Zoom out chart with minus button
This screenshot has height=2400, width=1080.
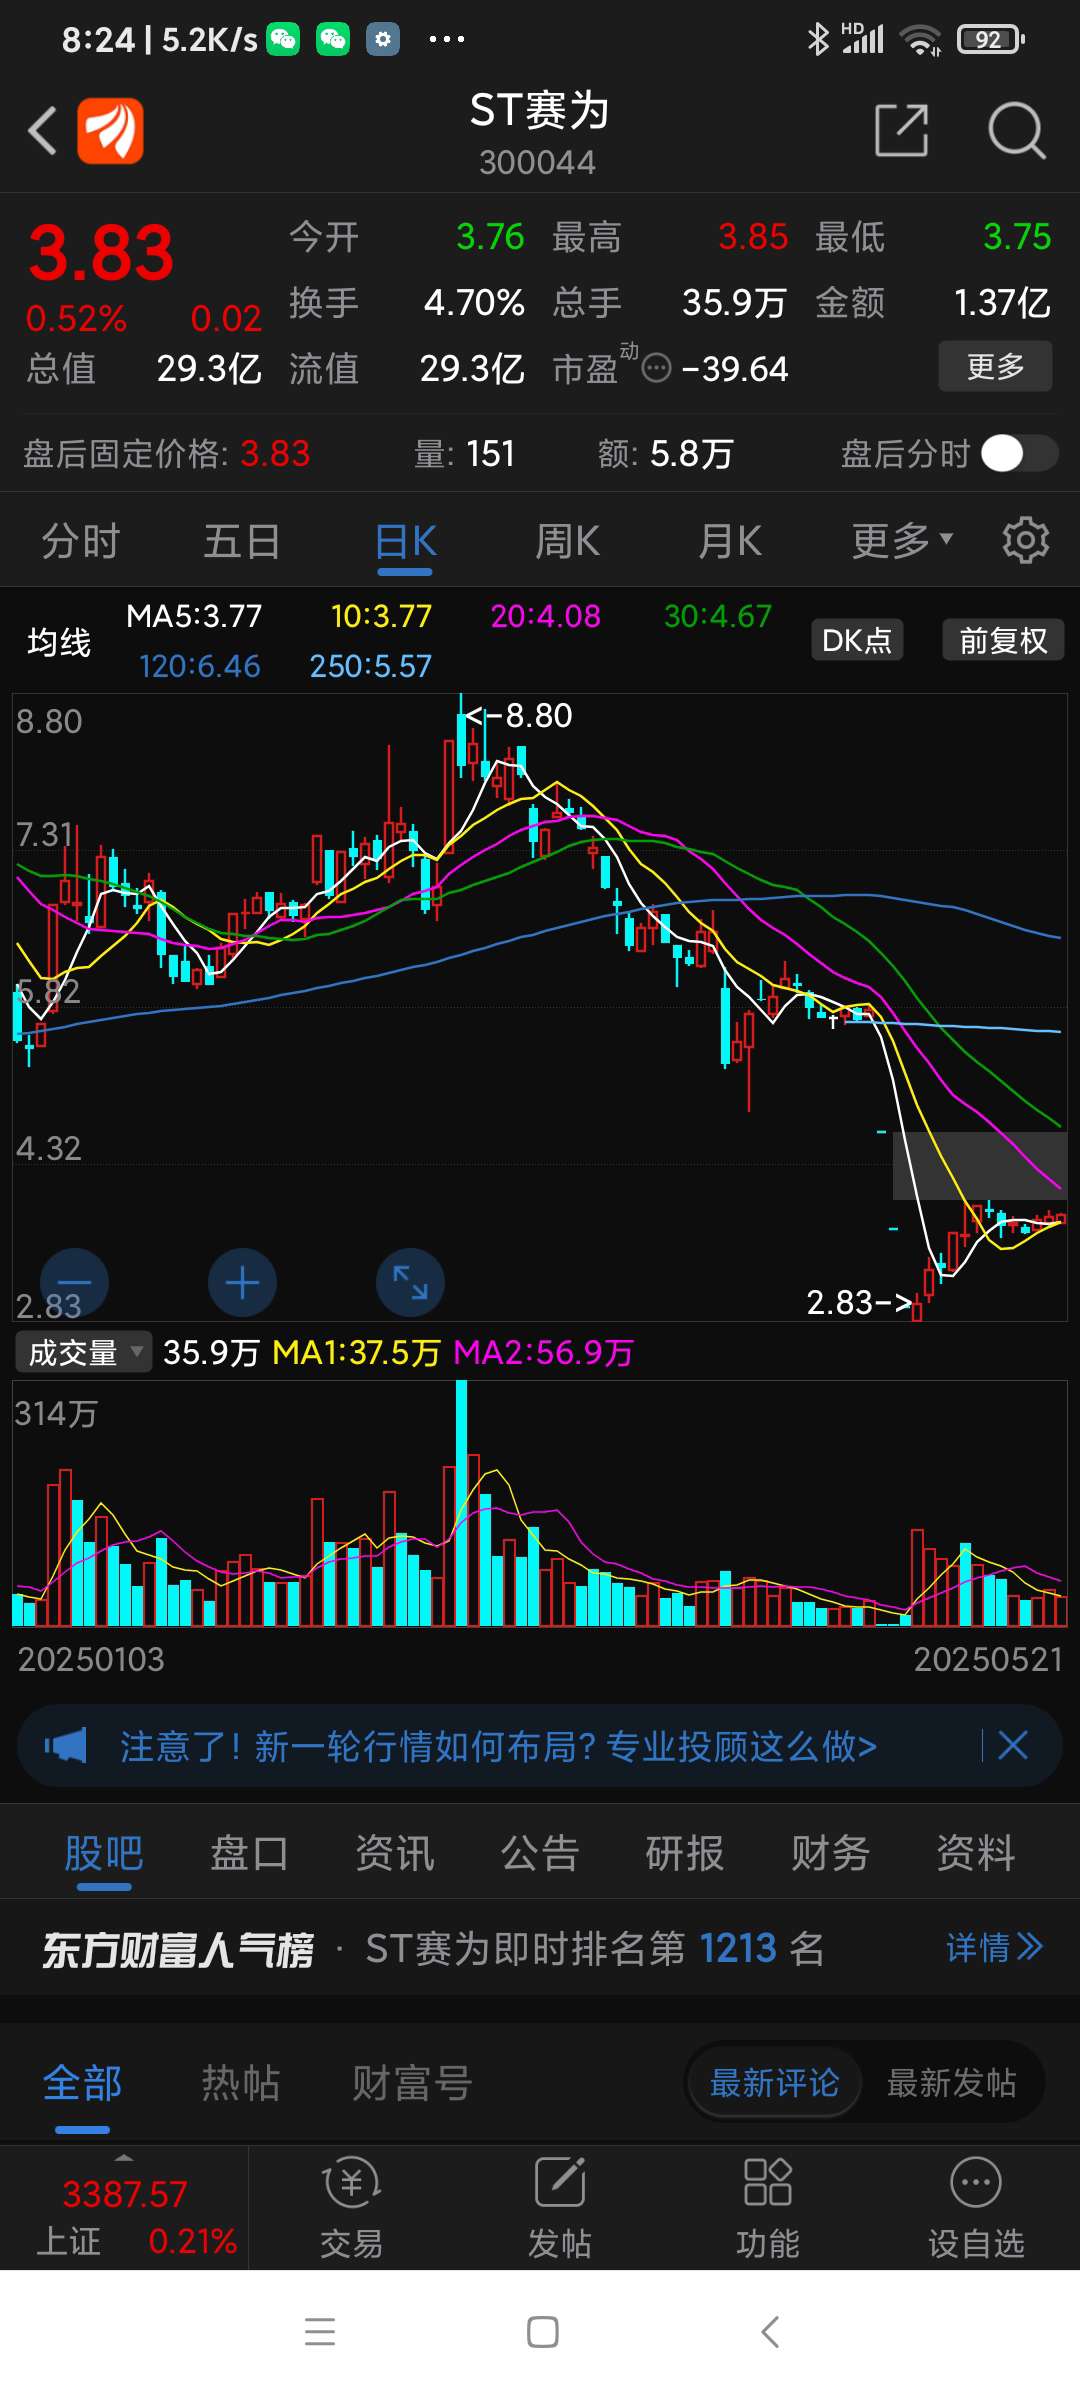click(x=74, y=1283)
